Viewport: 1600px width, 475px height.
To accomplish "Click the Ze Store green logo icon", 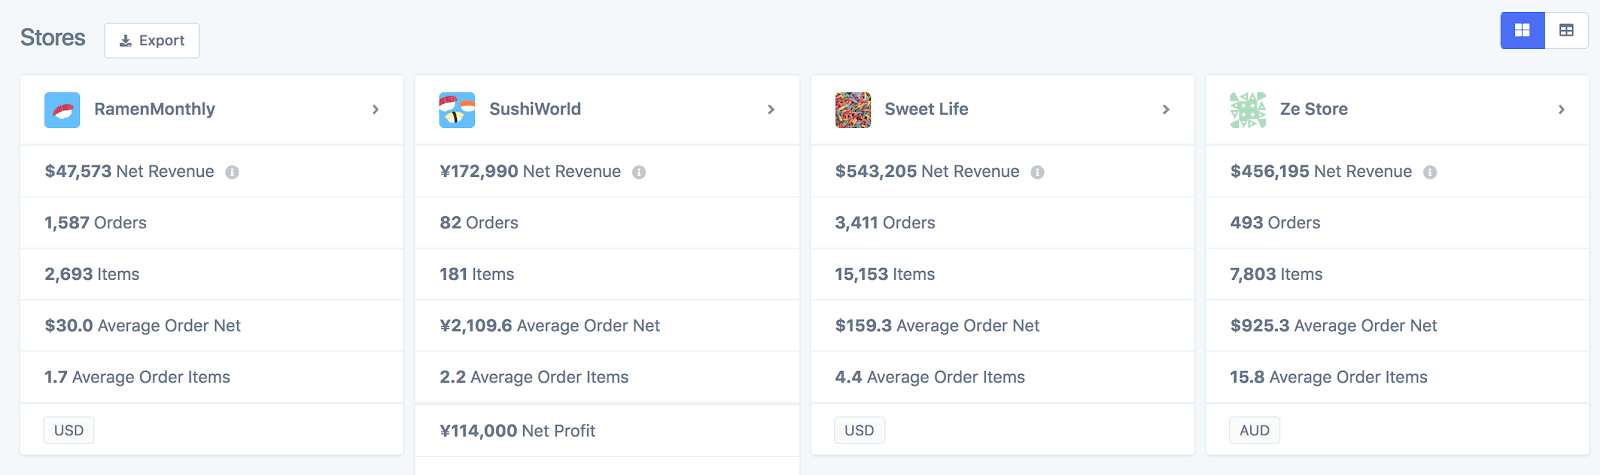I will [x=1248, y=110].
